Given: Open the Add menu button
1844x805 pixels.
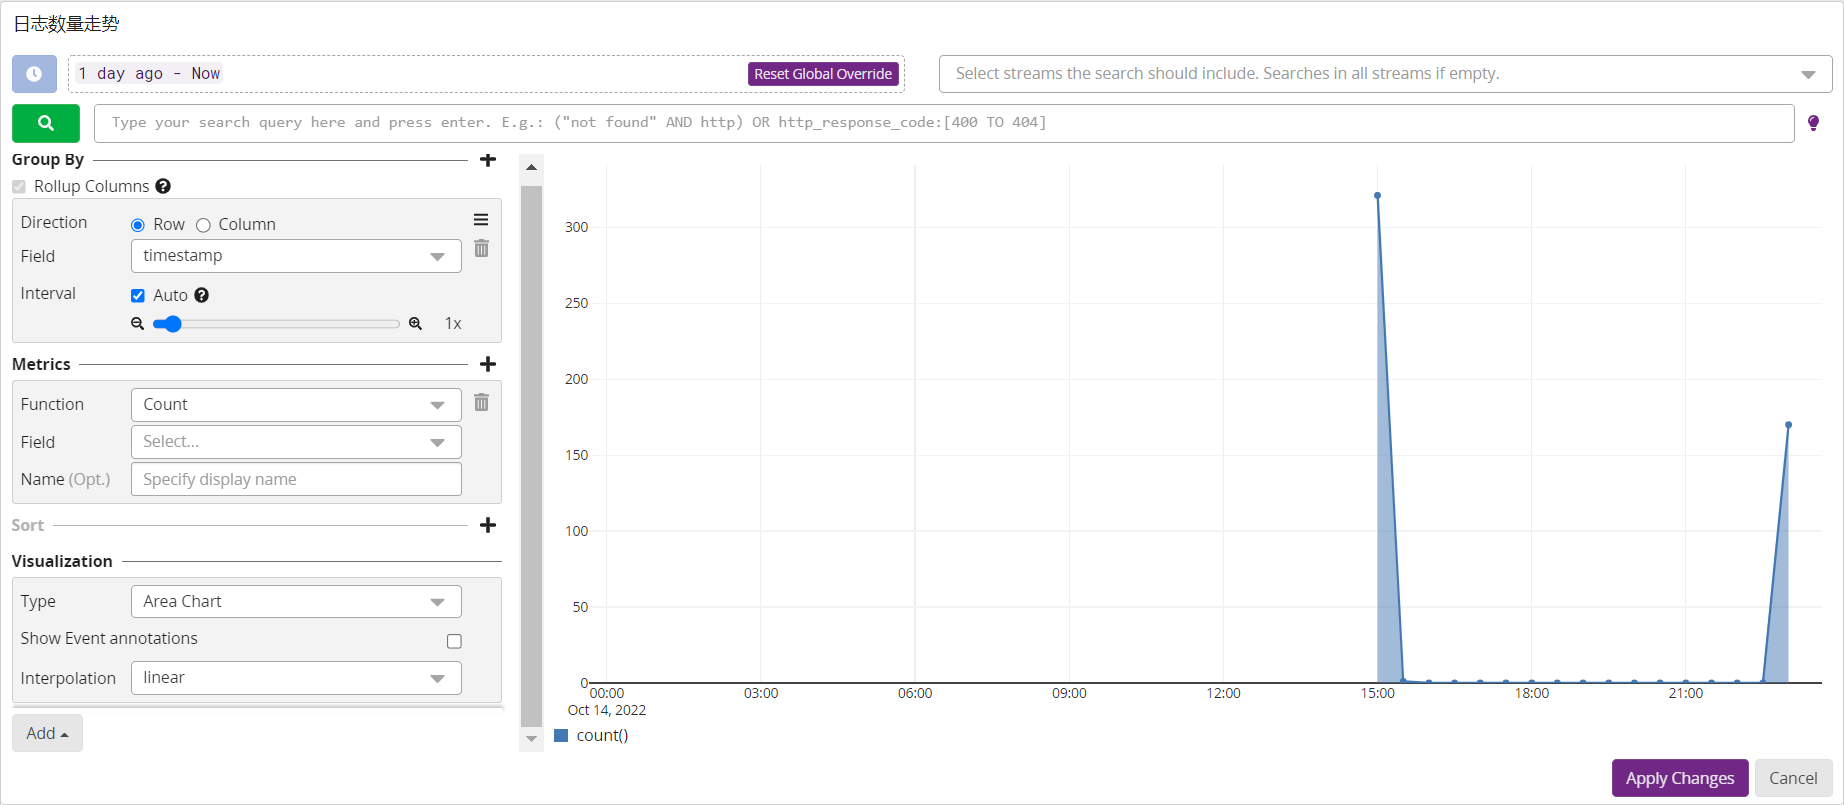Looking at the screenshot, I should tap(47, 733).
